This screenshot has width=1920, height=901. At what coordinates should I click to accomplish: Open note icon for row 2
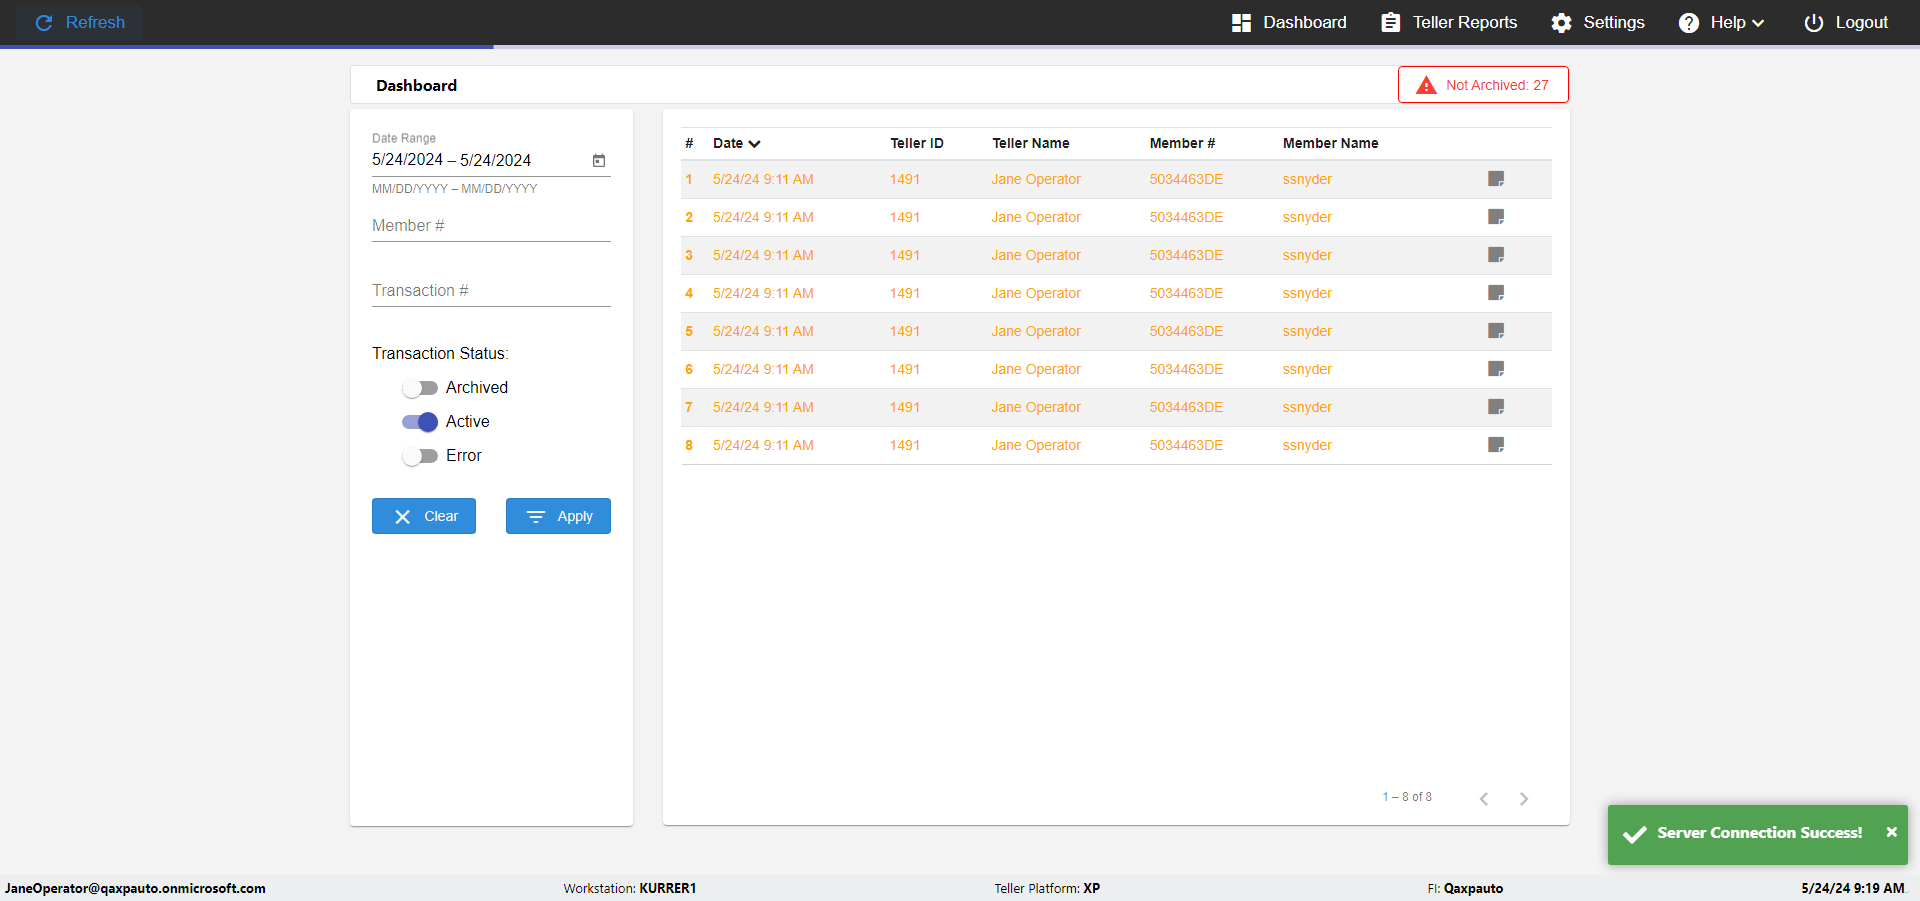[x=1496, y=217]
